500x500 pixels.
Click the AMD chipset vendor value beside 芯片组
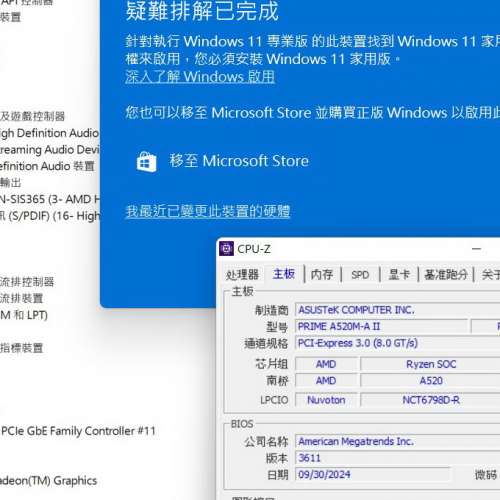[x=326, y=364]
